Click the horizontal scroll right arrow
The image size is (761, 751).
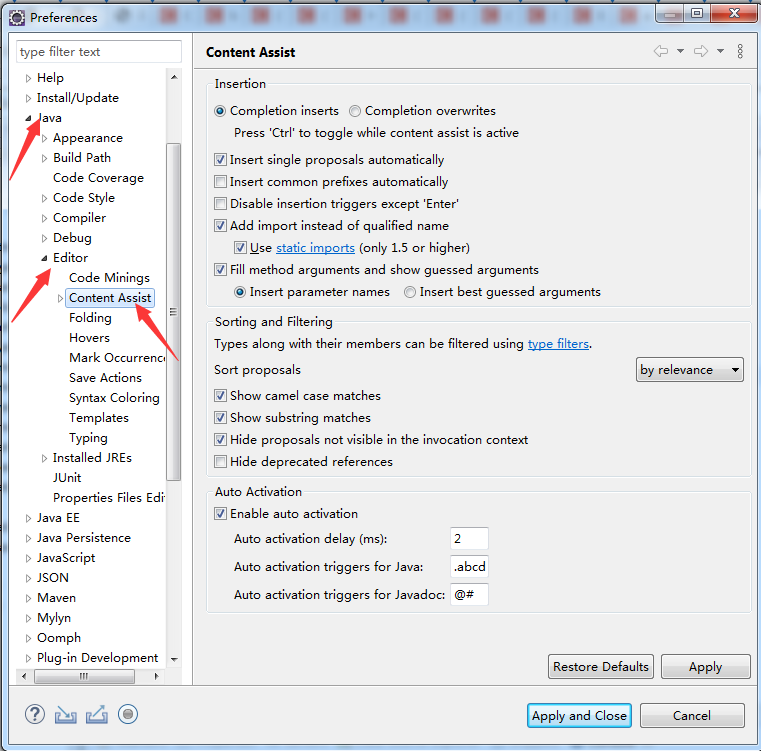[156, 676]
